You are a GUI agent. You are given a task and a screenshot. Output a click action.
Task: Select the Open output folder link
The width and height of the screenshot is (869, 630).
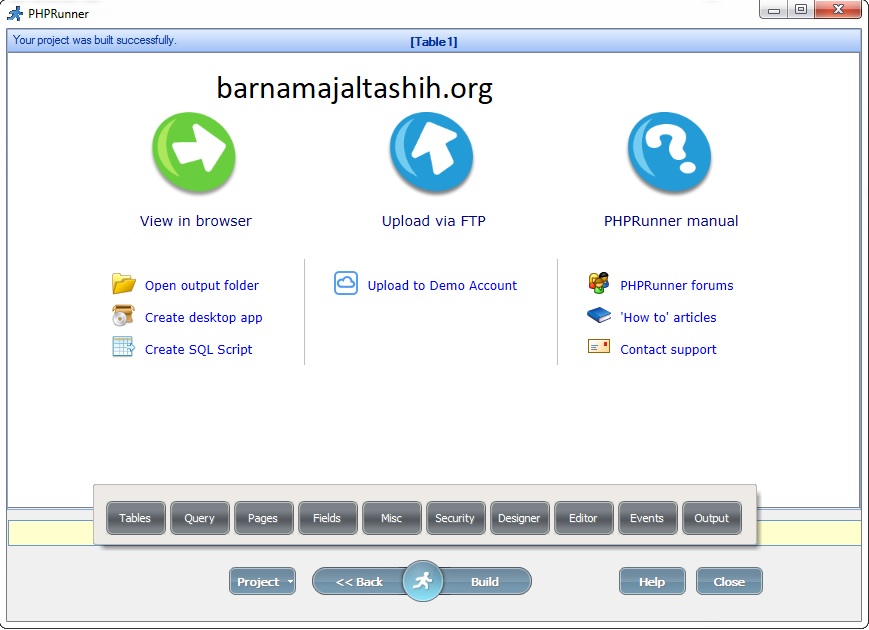[x=202, y=285]
